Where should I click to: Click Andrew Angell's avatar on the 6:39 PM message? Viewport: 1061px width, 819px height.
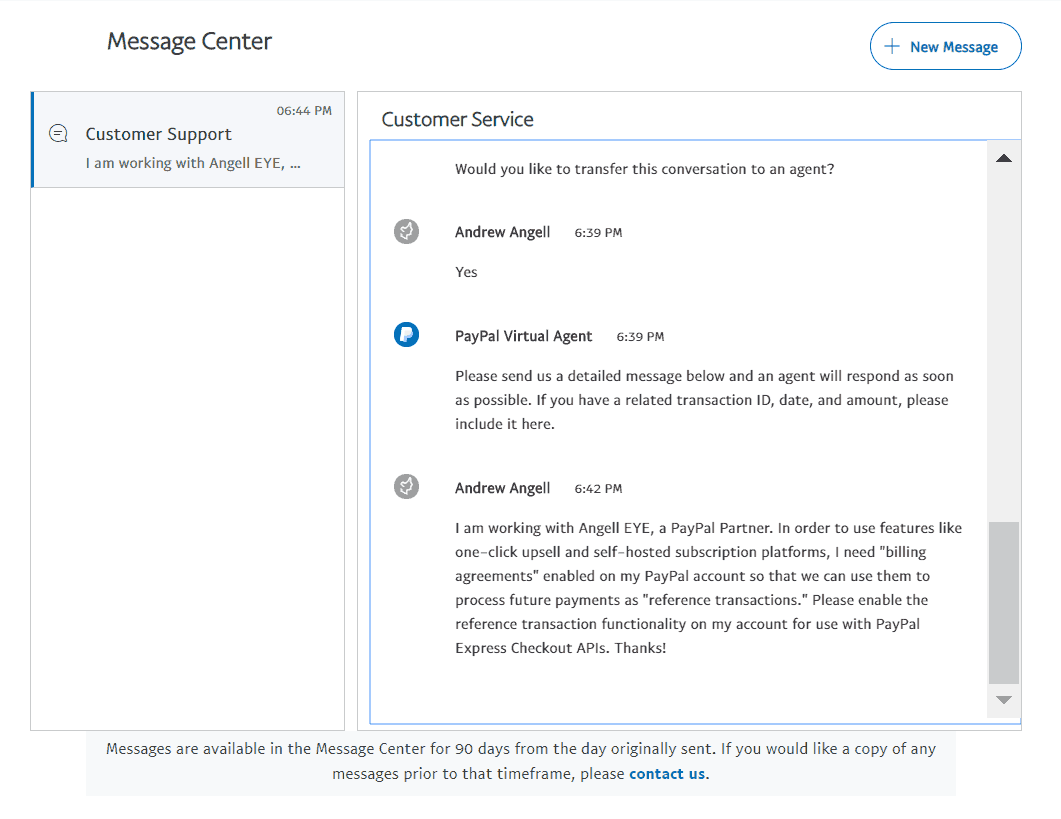406,231
